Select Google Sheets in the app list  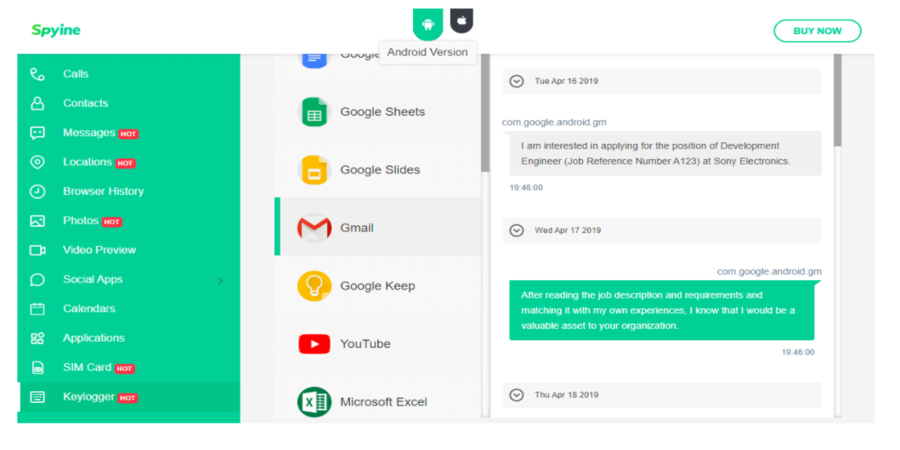pyautogui.click(x=378, y=112)
